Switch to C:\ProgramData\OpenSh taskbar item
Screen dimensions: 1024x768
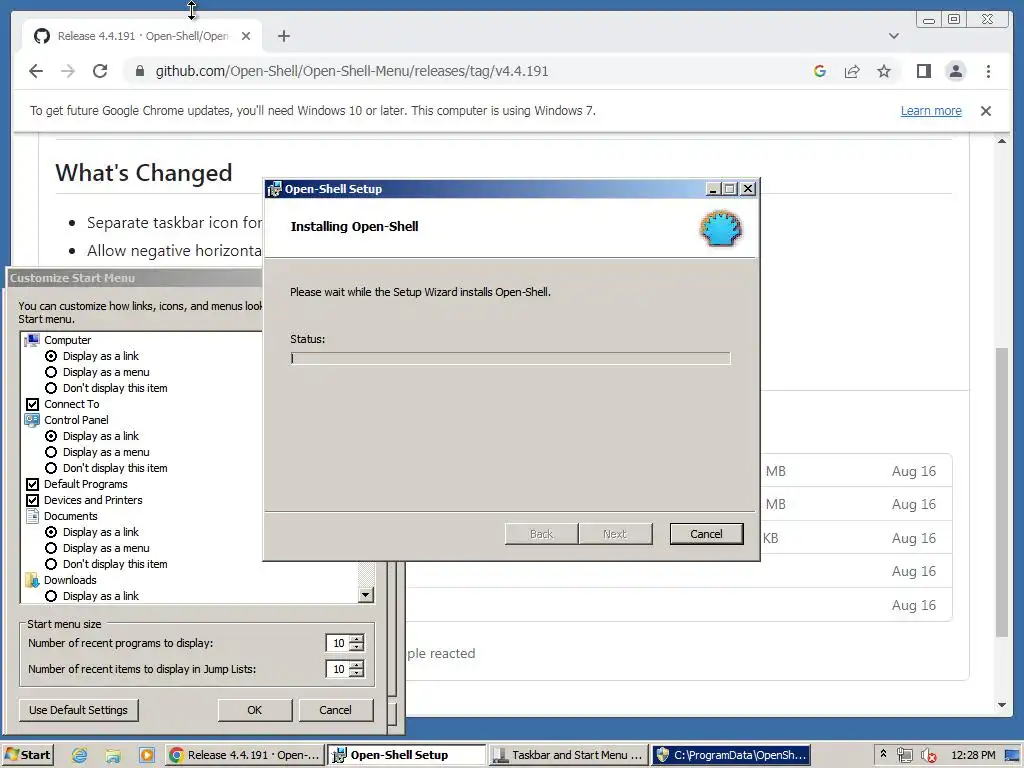[731, 755]
